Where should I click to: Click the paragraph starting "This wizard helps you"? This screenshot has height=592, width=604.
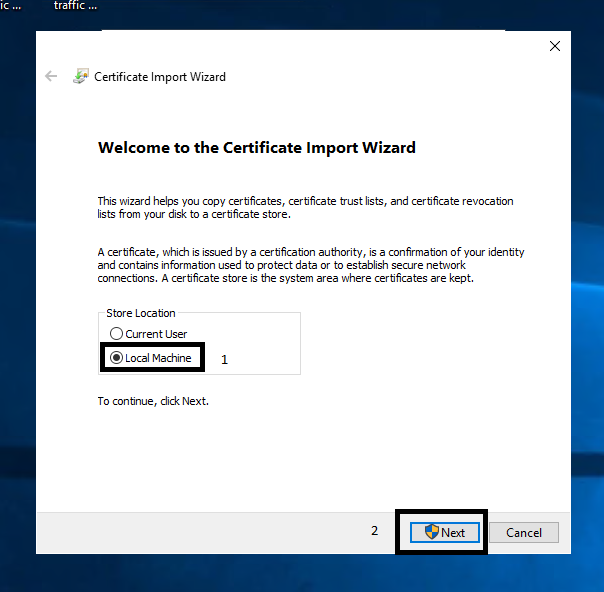tap(305, 207)
